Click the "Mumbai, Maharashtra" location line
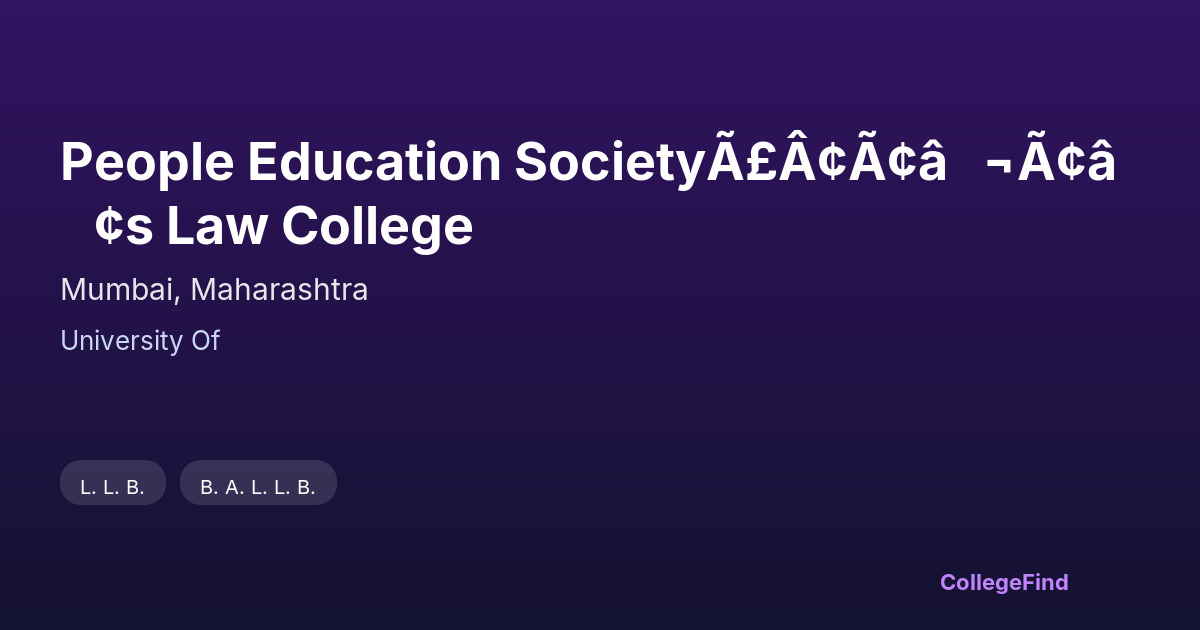This screenshot has height=630, width=1200. (x=214, y=290)
